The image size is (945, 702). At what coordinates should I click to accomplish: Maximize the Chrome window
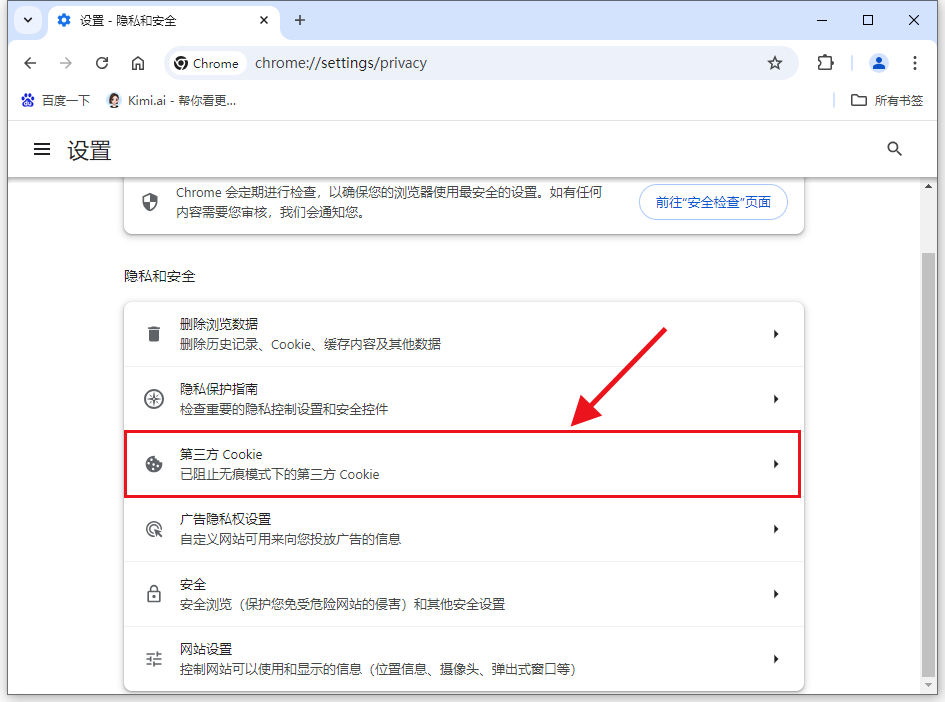click(868, 20)
